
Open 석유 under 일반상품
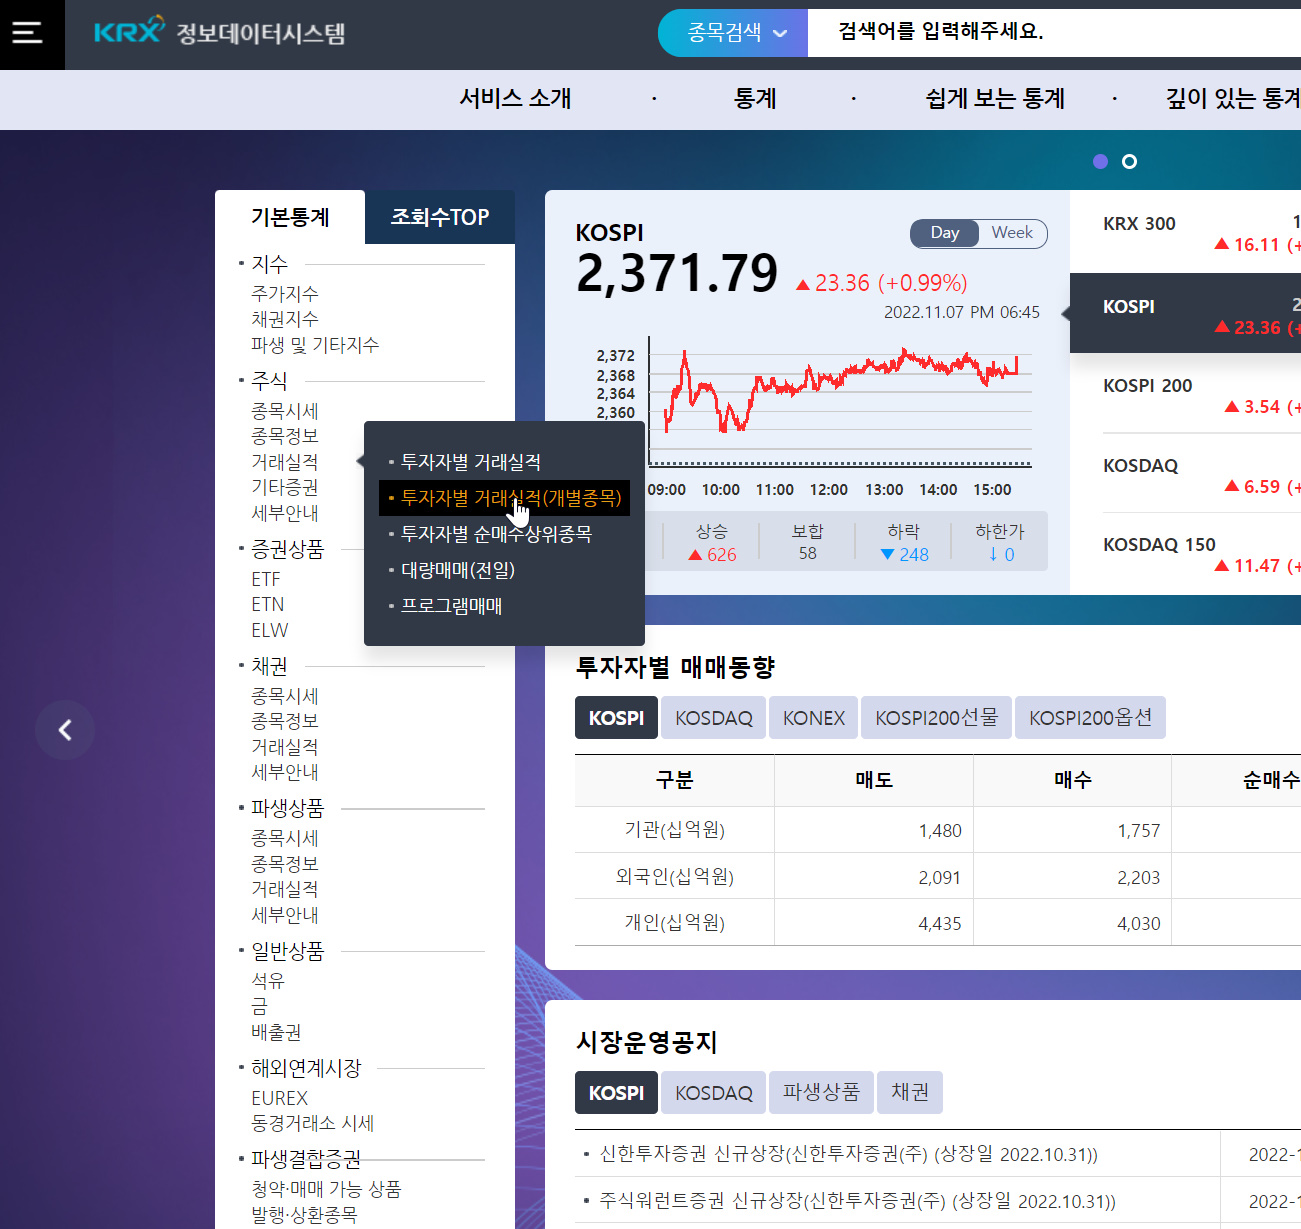(x=268, y=981)
